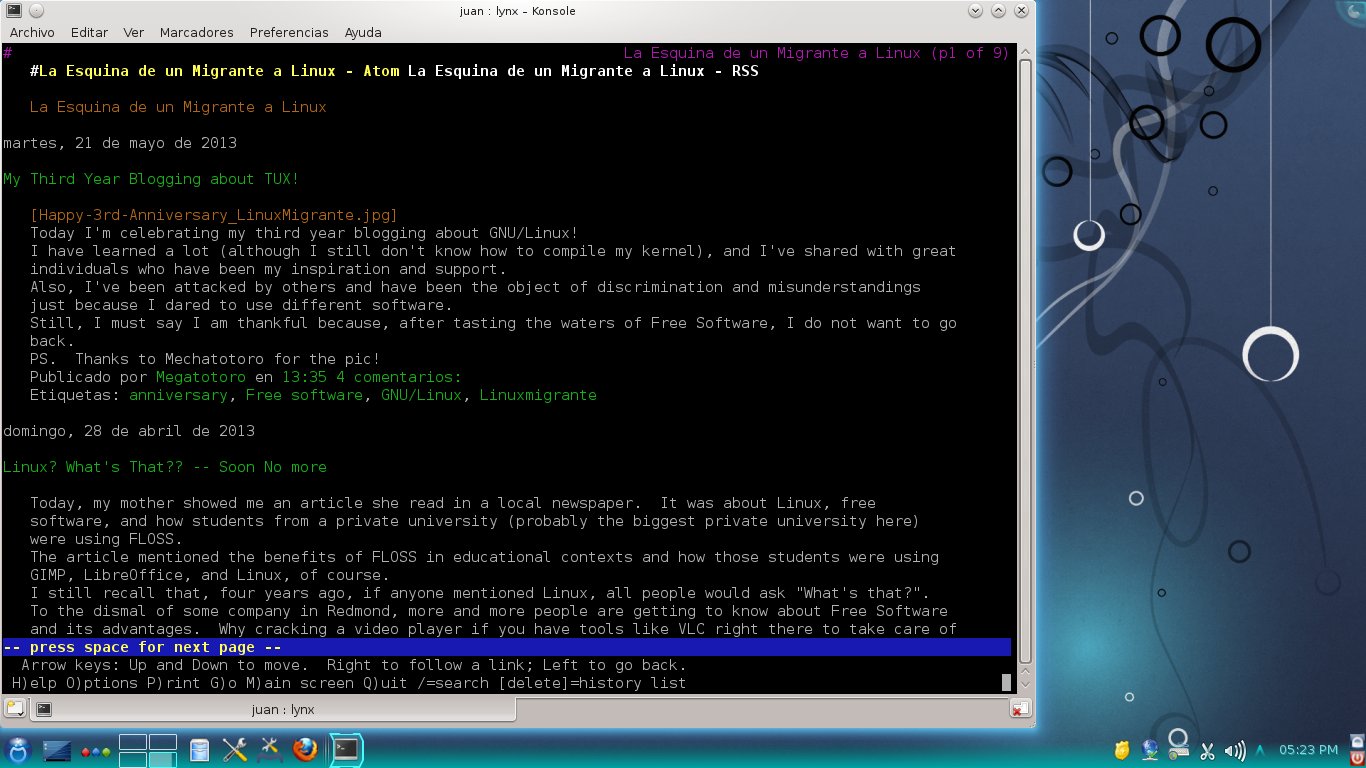Open the activities switcher with colored dots
Viewport: 1366px width, 768px height.
pyautogui.click(x=95, y=750)
